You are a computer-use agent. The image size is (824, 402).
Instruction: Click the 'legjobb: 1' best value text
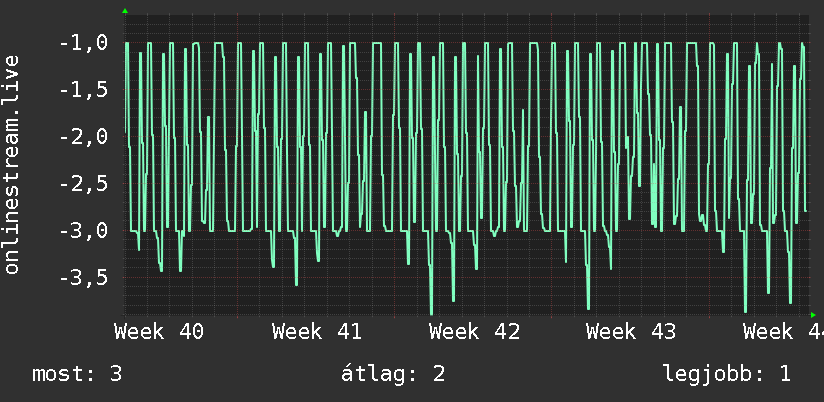click(727, 374)
